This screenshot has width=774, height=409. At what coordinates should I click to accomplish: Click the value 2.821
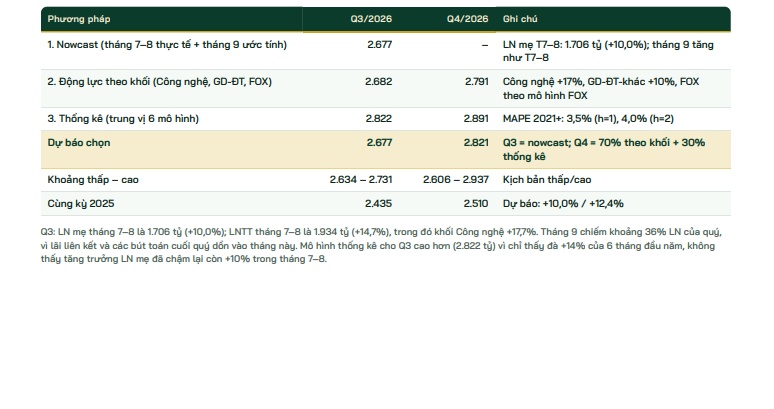(x=476, y=143)
